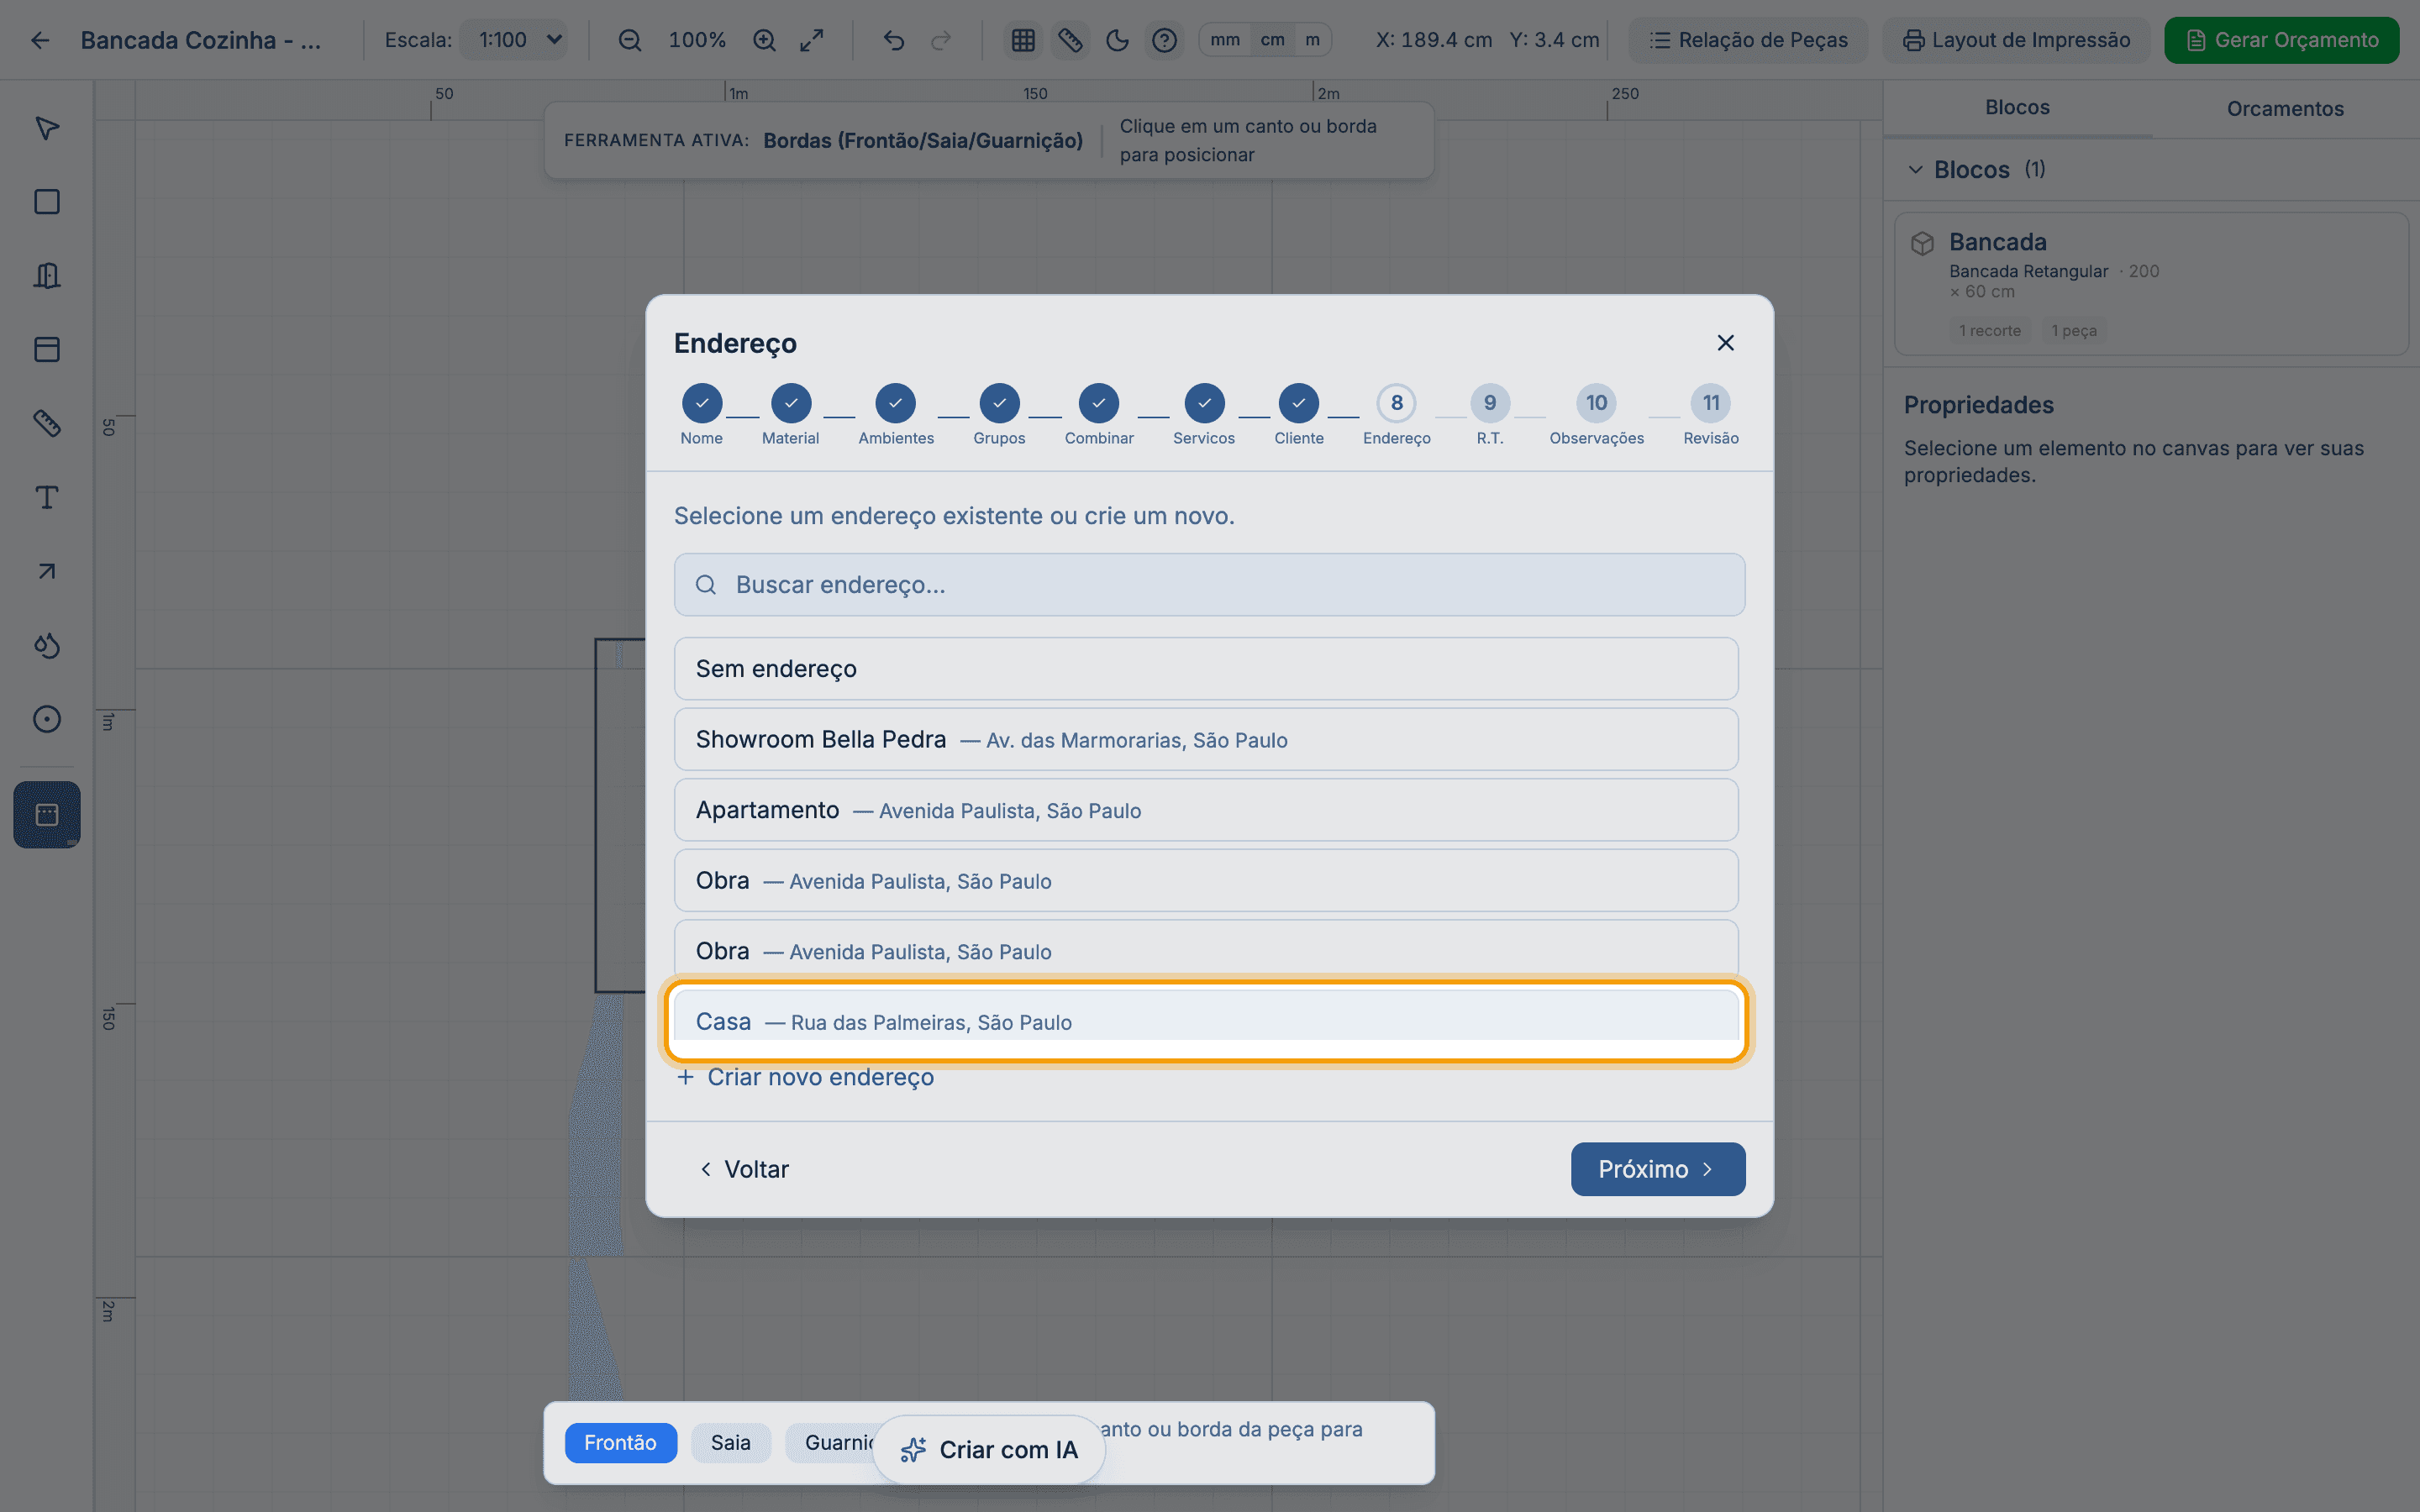Image resolution: width=2420 pixels, height=1512 pixels.
Task: Collapse the Blocos (1) section
Action: point(1915,169)
